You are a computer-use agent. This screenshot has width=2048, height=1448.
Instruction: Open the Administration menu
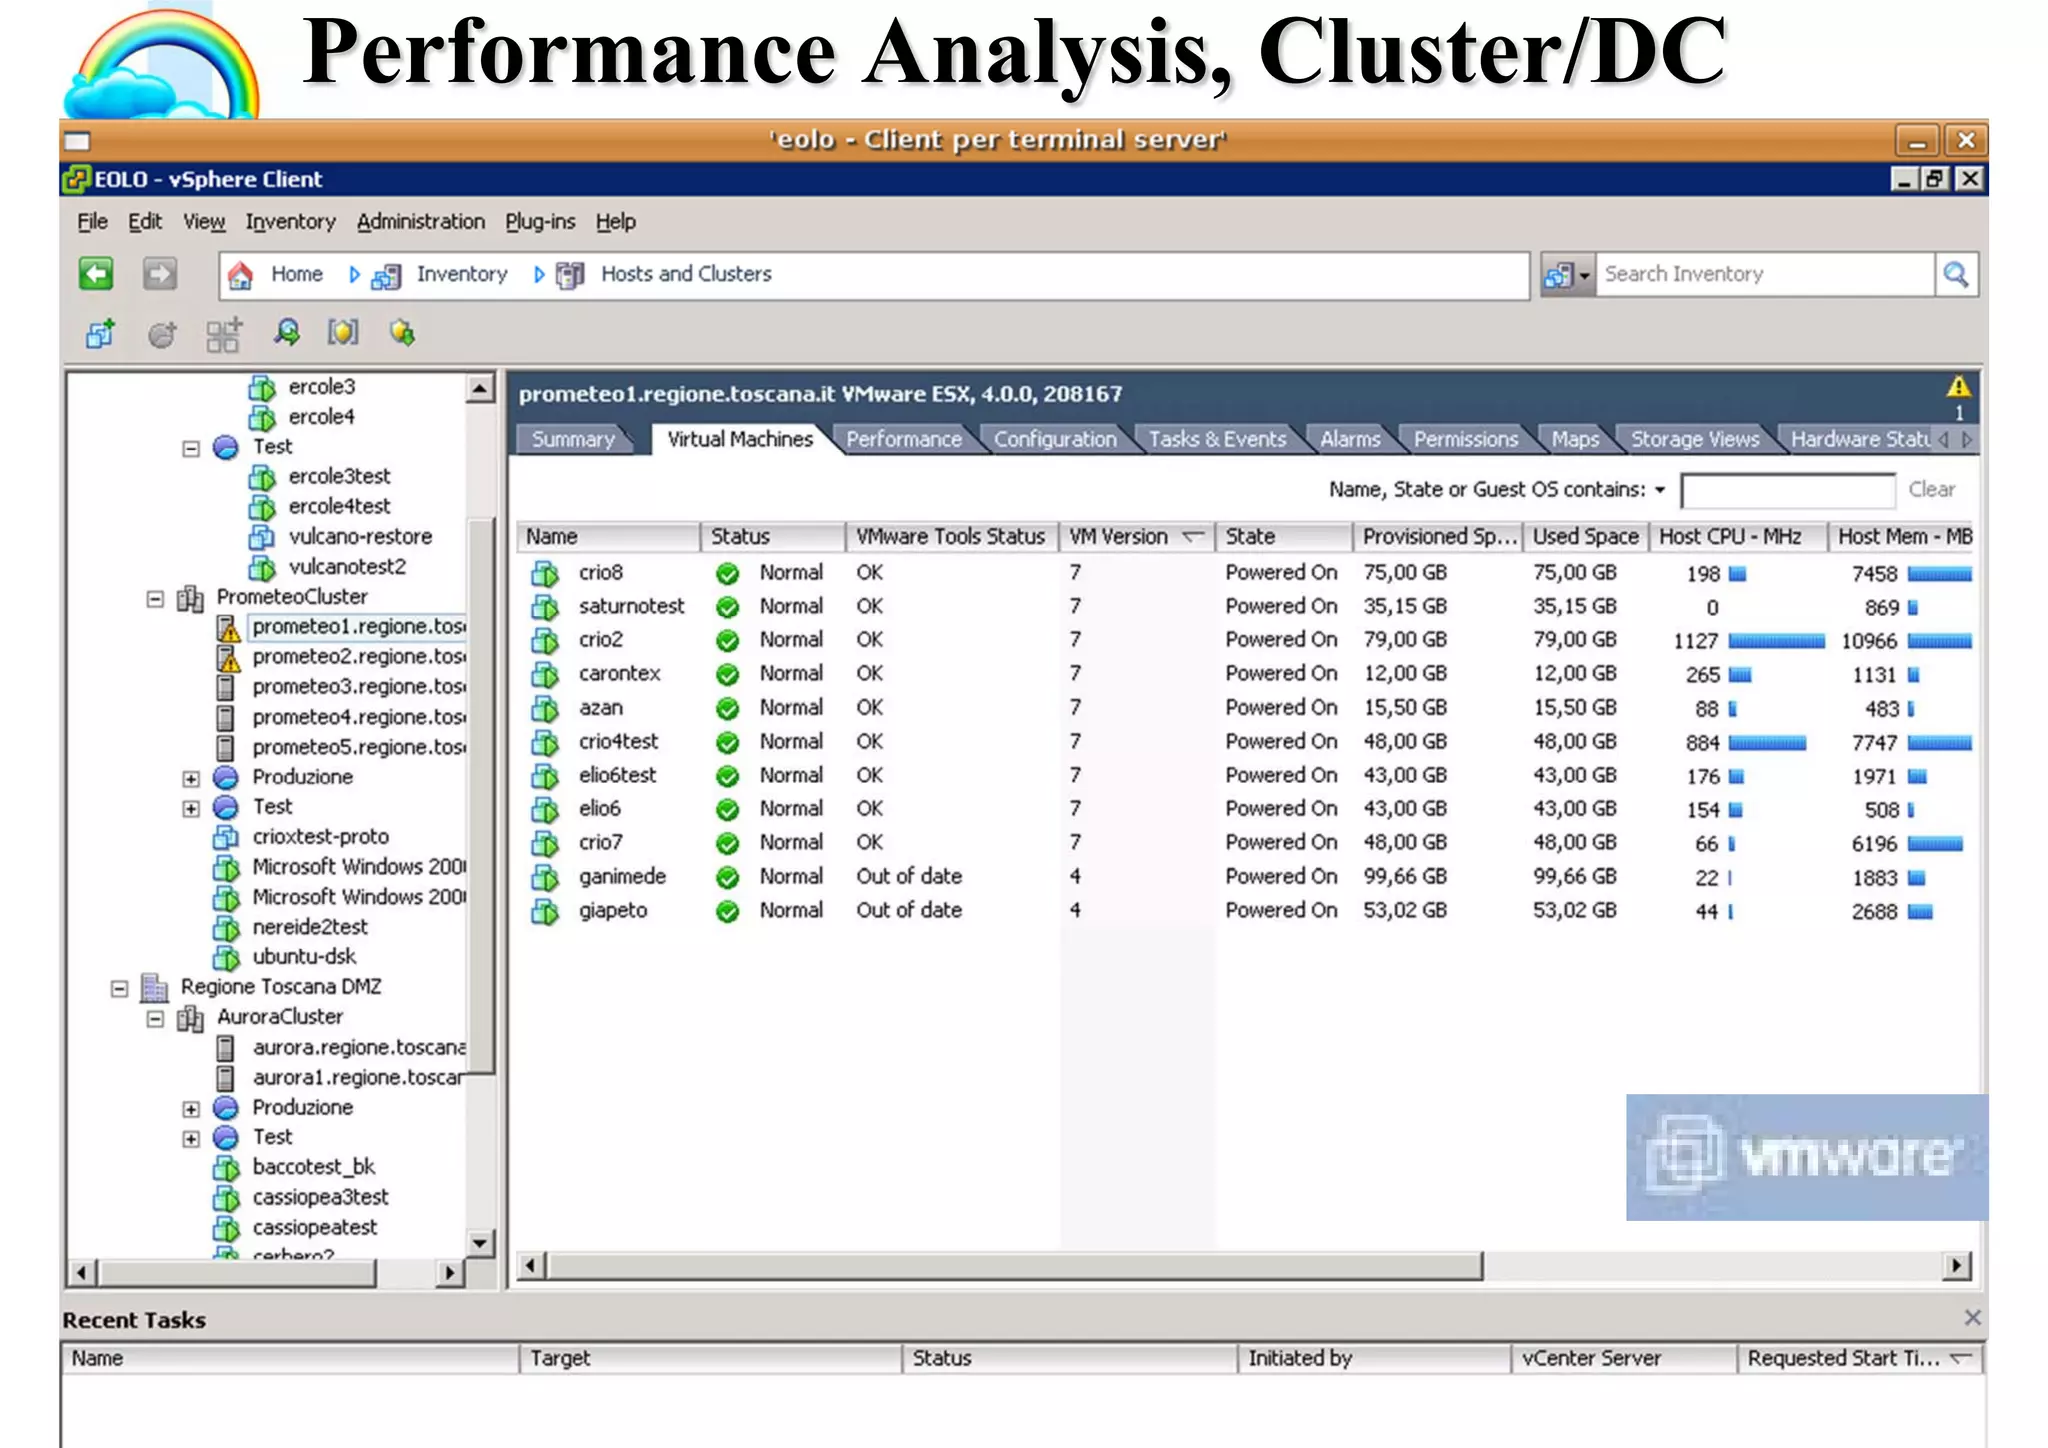pyautogui.click(x=421, y=222)
